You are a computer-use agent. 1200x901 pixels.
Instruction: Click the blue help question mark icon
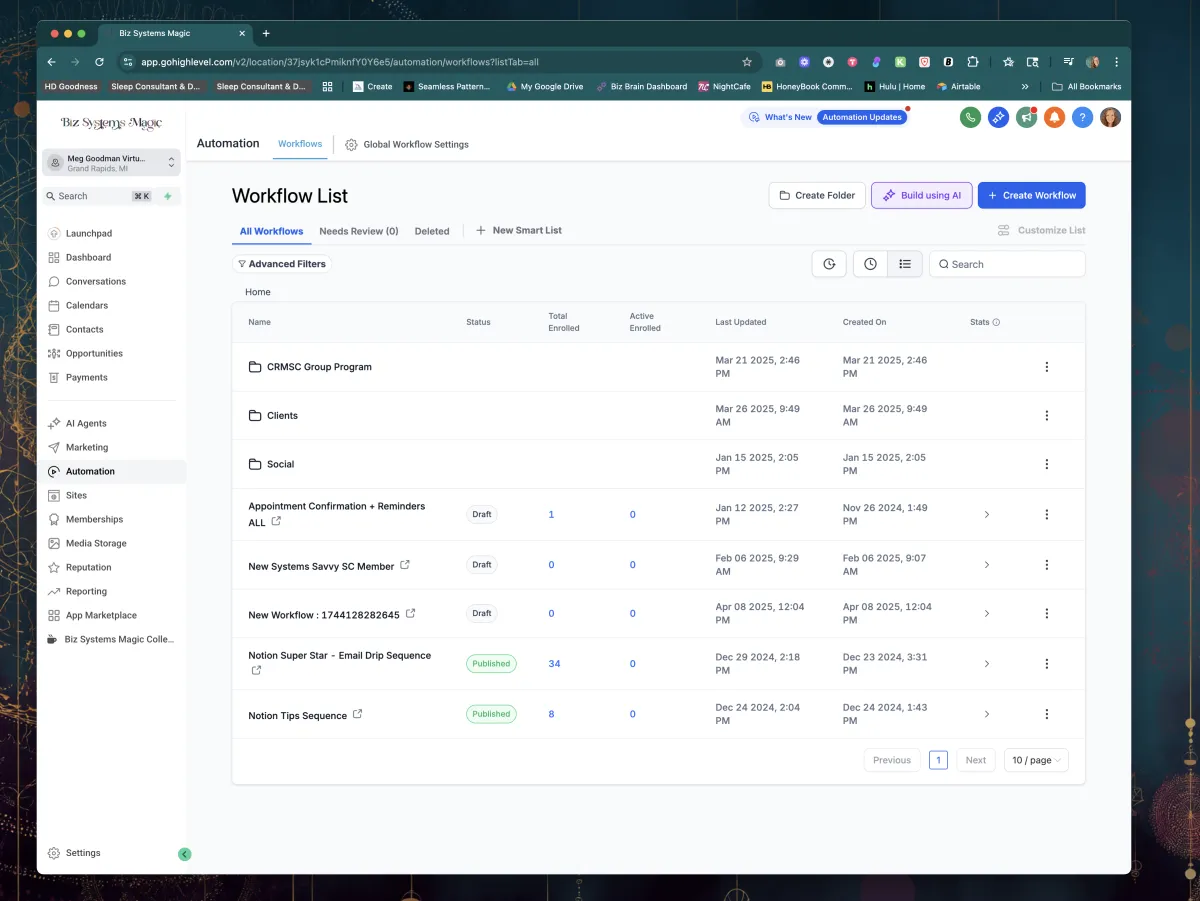1082,117
